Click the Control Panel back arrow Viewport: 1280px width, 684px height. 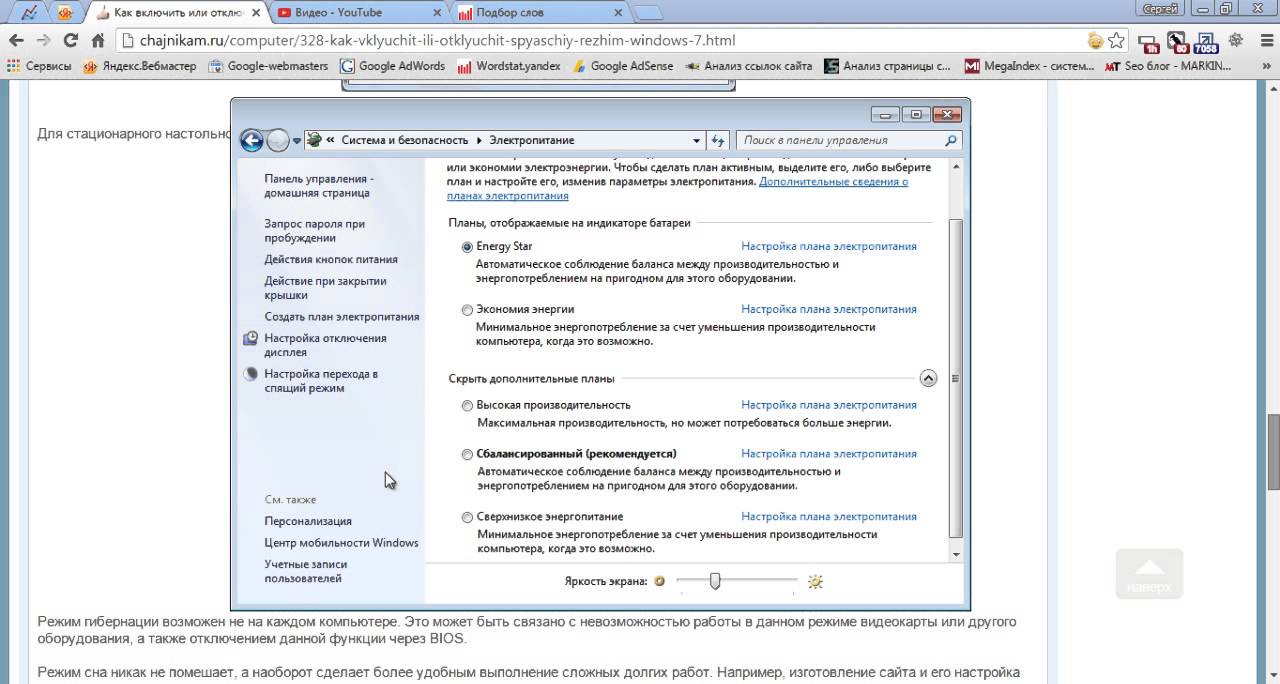pos(252,140)
